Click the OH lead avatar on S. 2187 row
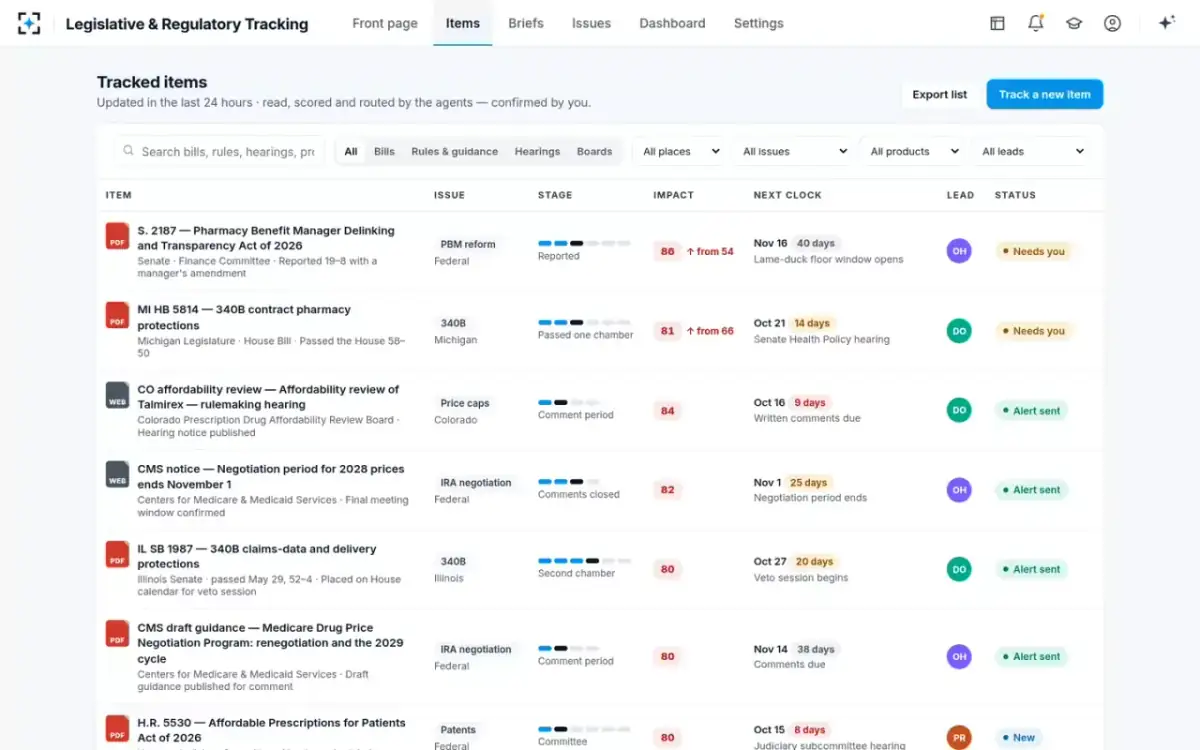This screenshot has width=1200, height=750. coord(959,251)
